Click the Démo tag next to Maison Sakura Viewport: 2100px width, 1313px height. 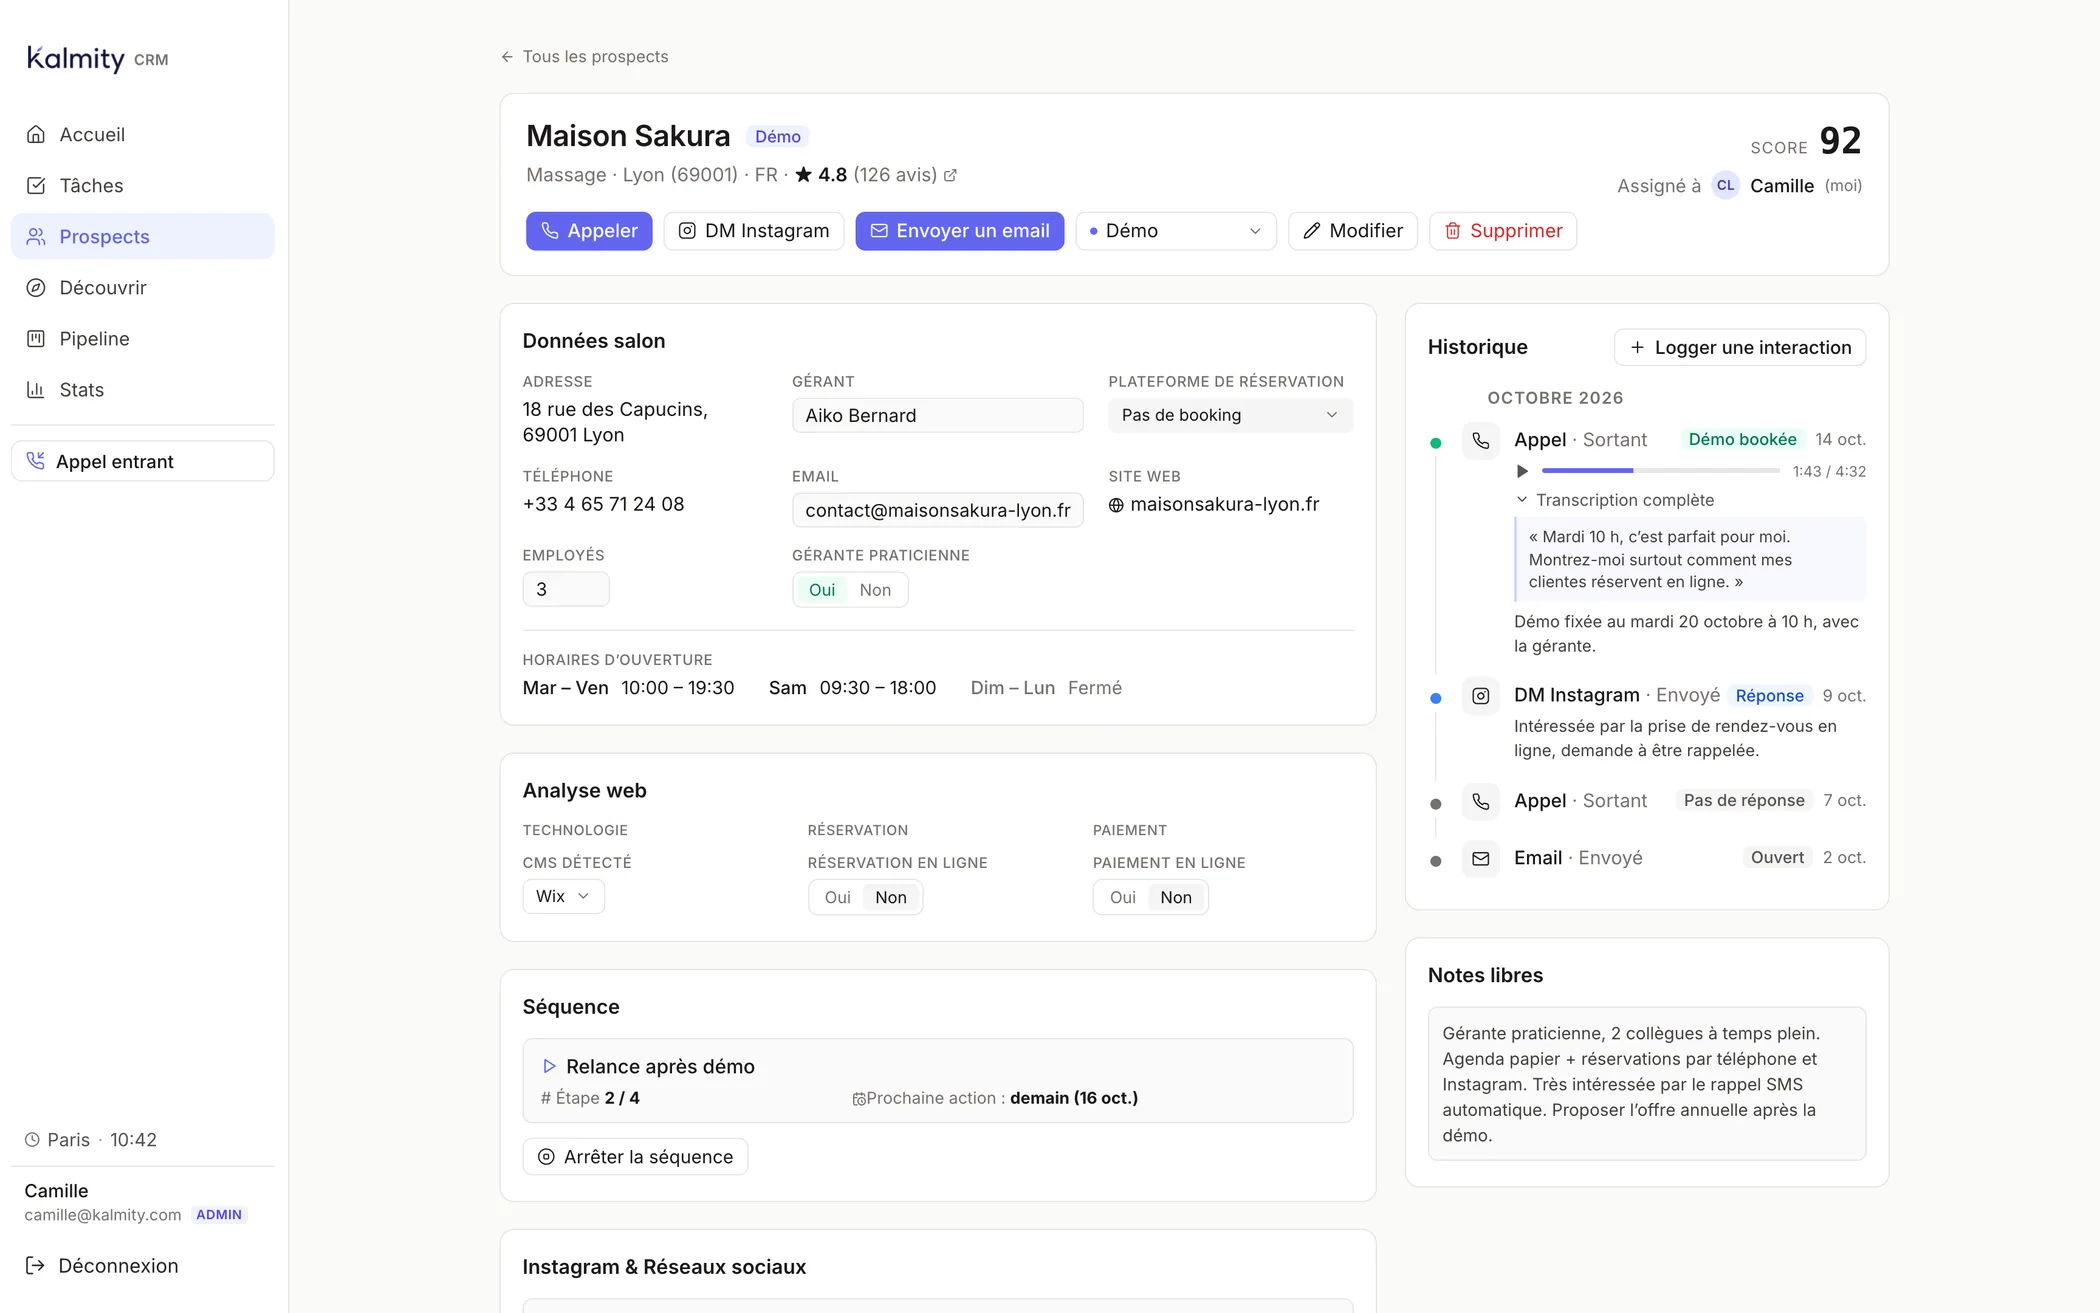tap(777, 137)
